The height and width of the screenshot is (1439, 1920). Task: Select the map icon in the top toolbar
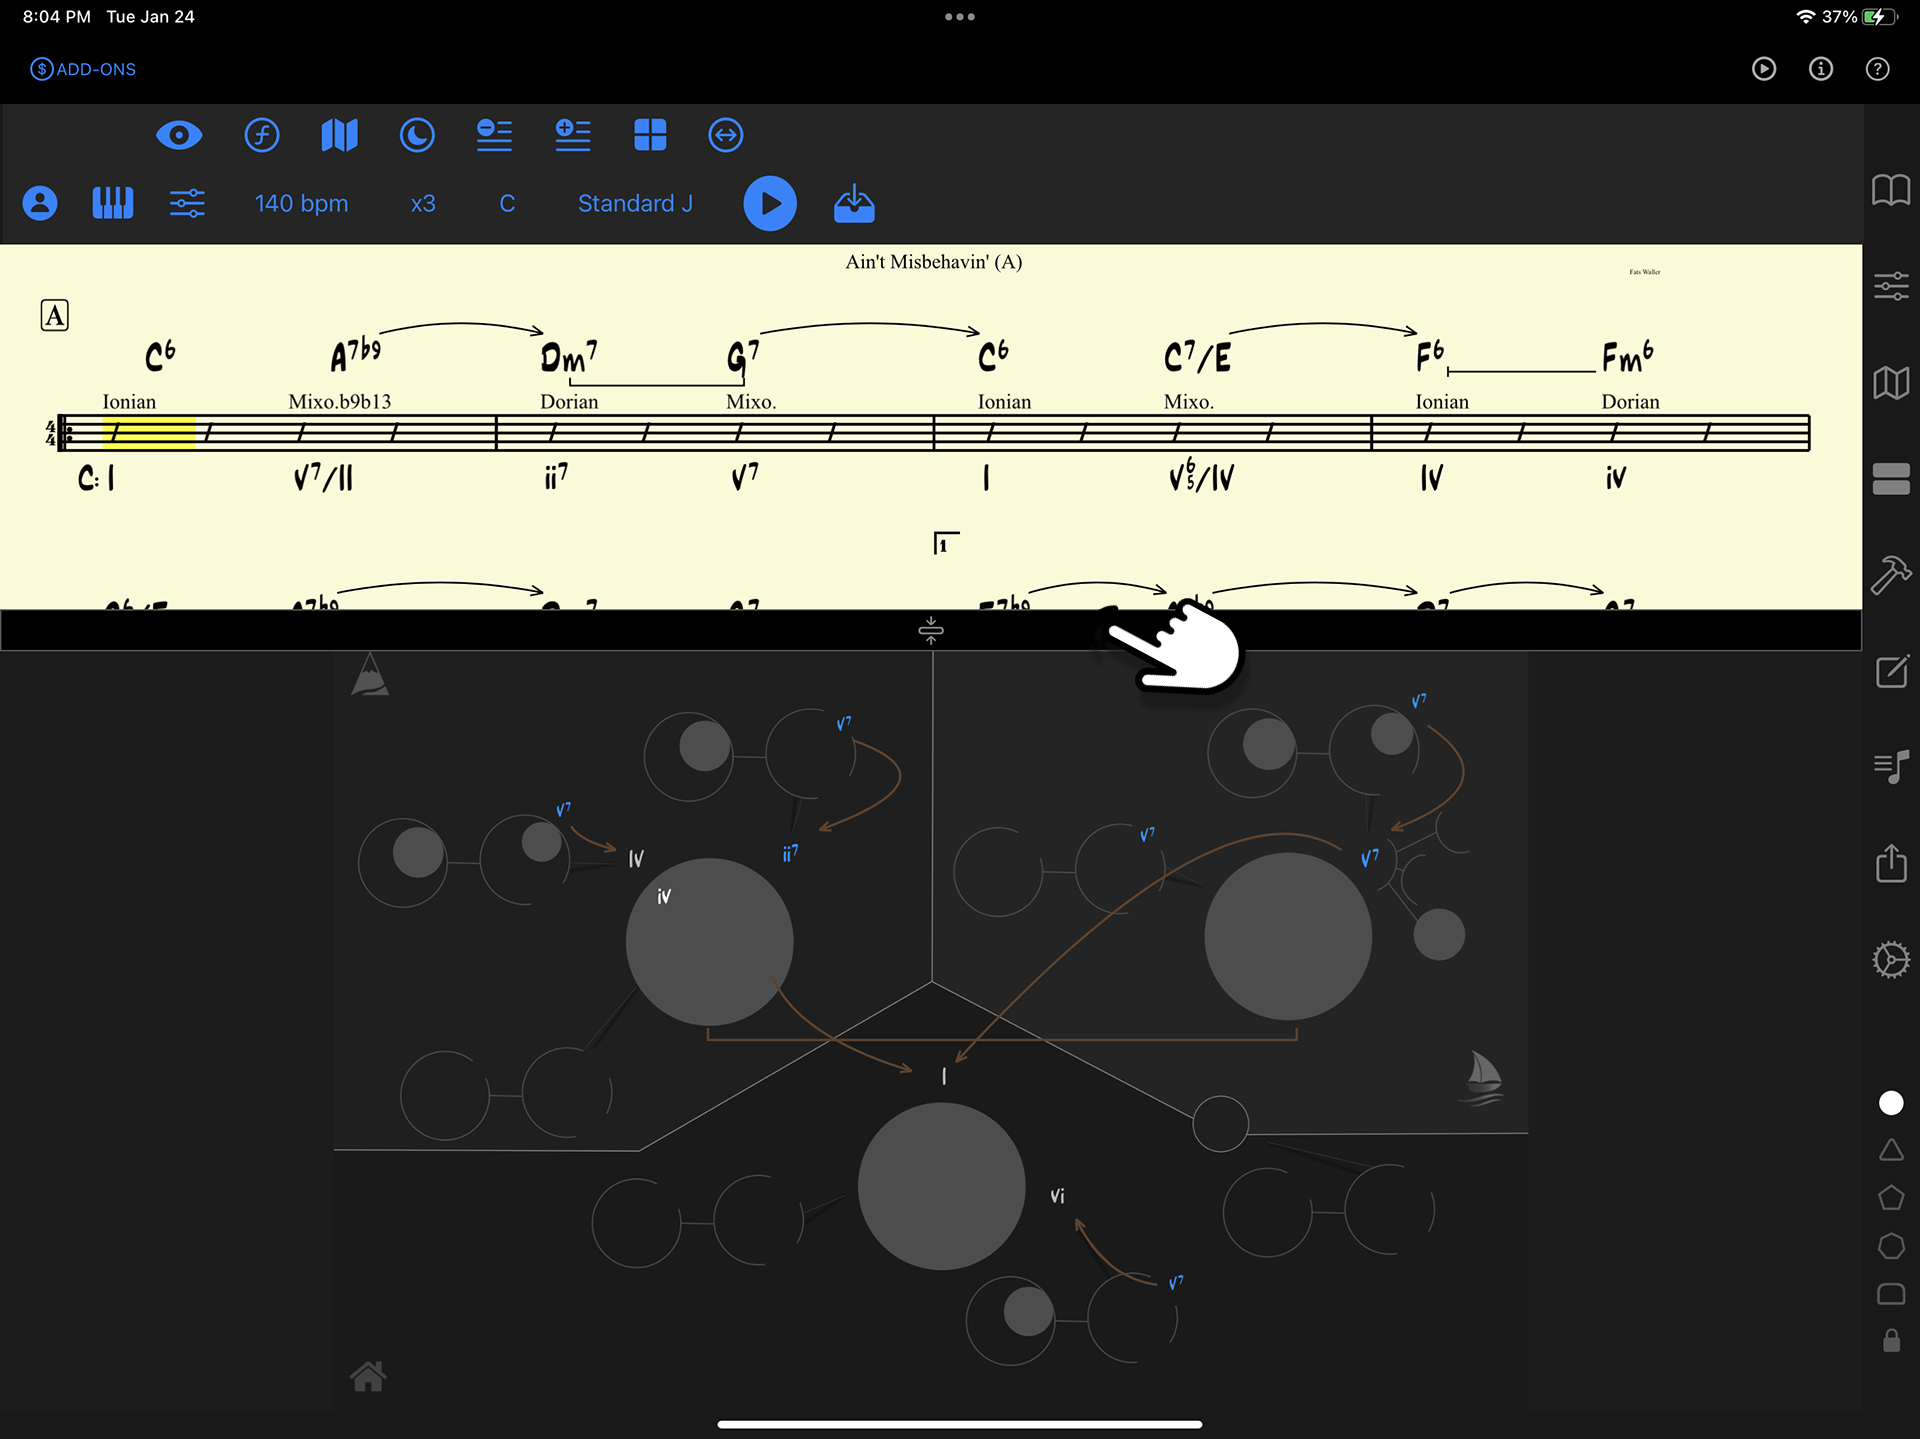tap(339, 135)
